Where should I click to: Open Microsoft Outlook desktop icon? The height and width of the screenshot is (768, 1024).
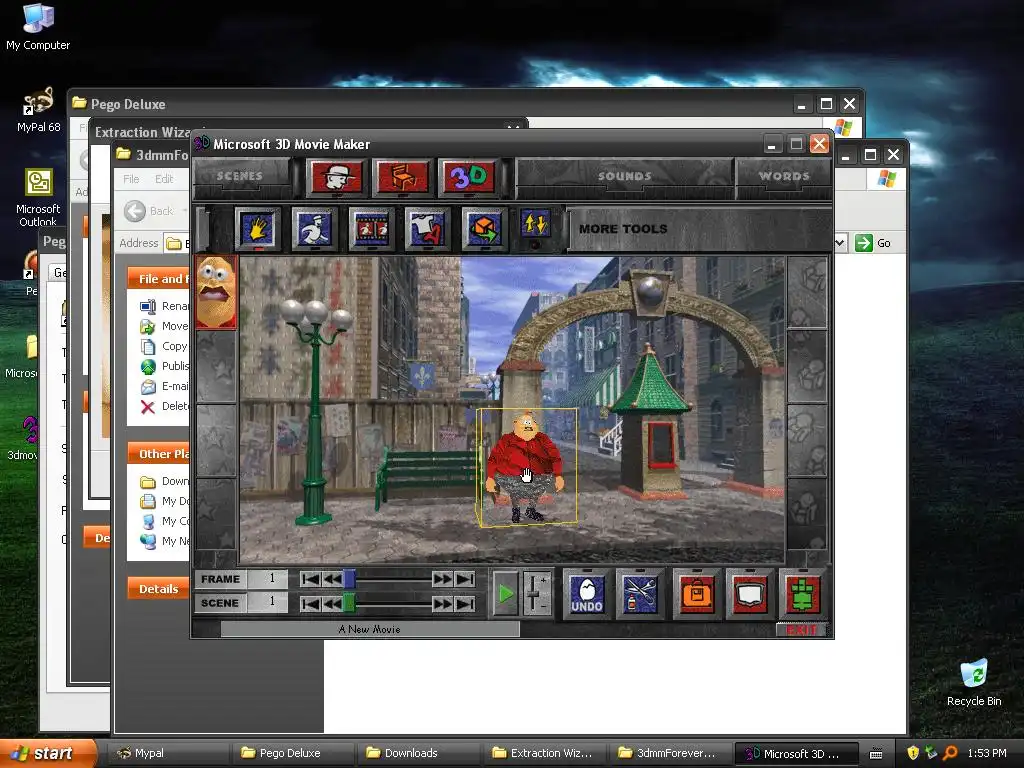(39, 197)
